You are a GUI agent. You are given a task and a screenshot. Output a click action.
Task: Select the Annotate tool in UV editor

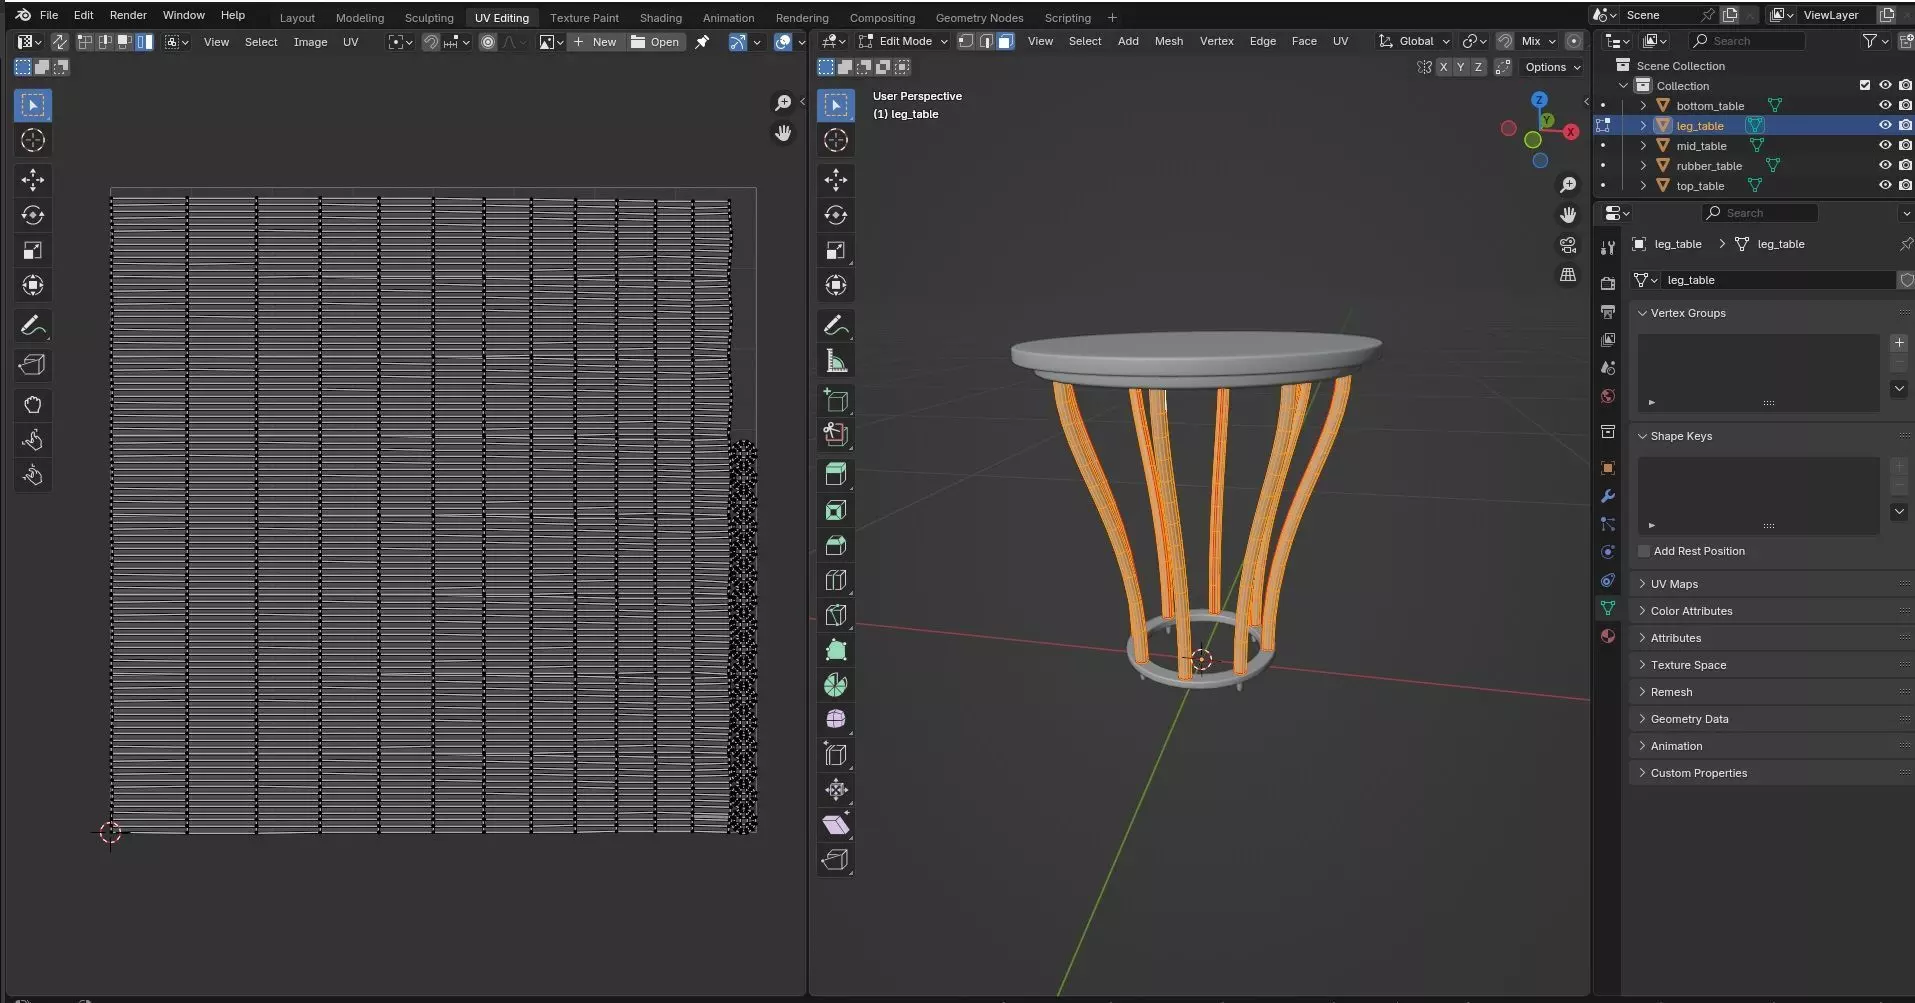[33, 326]
